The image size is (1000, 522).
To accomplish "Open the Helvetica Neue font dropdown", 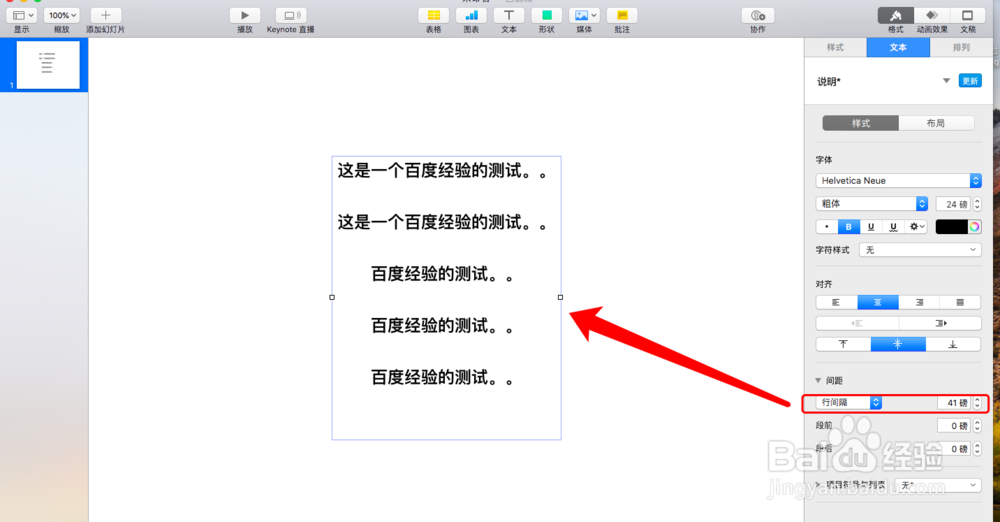I will pyautogui.click(x=898, y=181).
